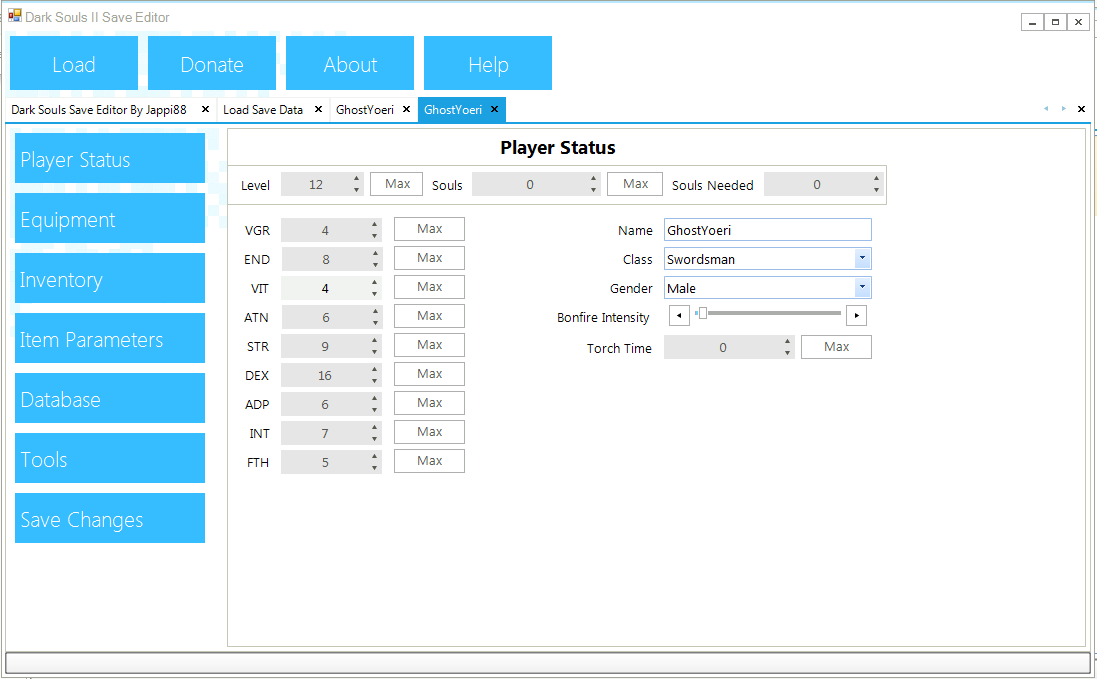This screenshot has height=679, width=1097.
Task: Max out the ADP stat
Action: (x=430, y=403)
